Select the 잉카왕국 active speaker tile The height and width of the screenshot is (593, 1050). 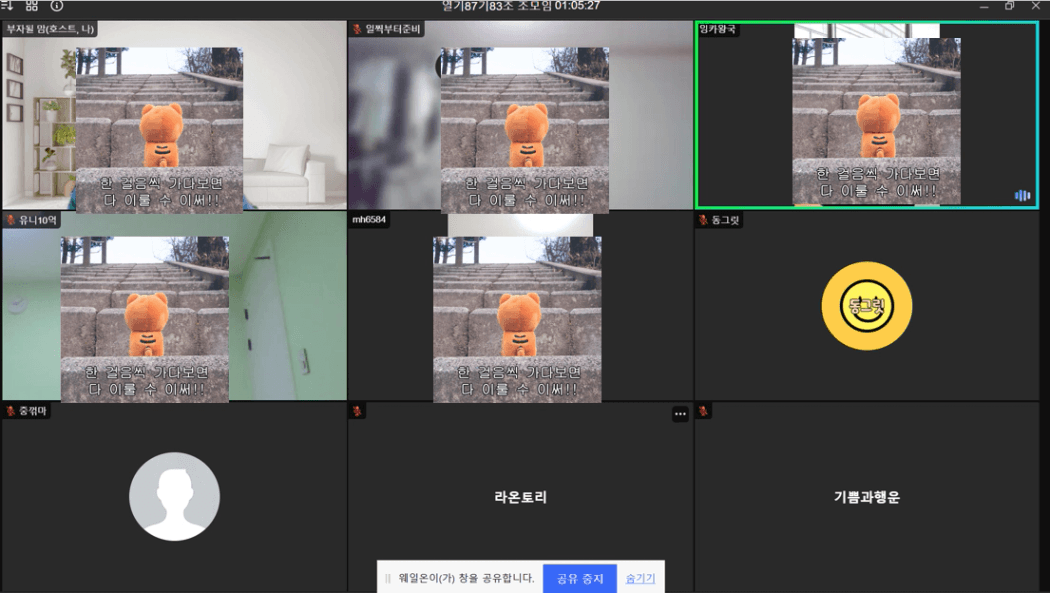pyautogui.click(x=867, y=115)
